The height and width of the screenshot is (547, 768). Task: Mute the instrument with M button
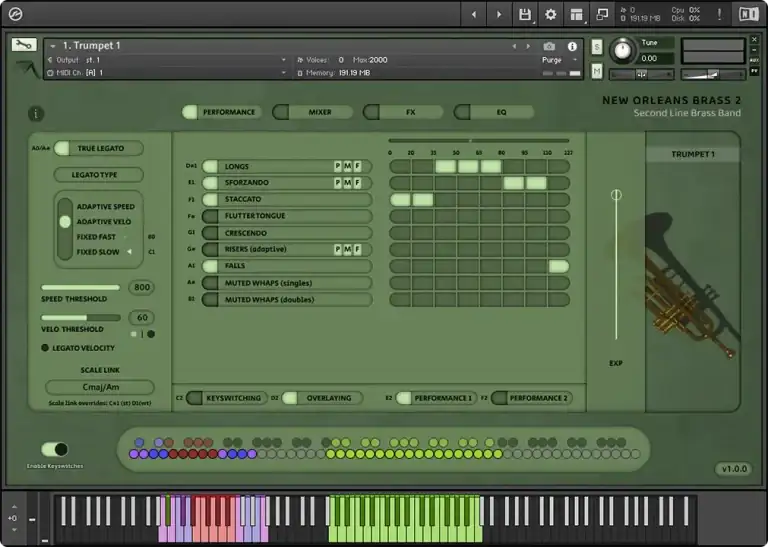pyautogui.click(x=597, y=71)
